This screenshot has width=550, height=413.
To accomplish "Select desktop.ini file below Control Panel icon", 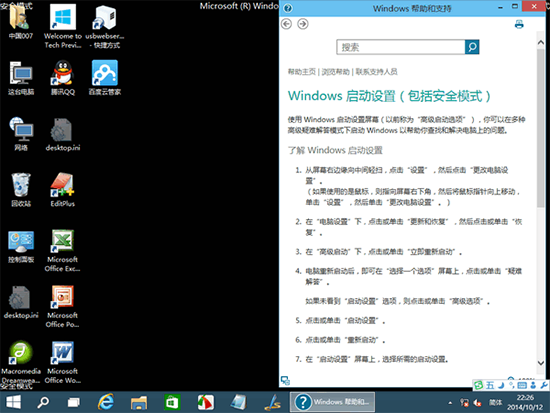I will pyautogui.click(x=21, y=302).
